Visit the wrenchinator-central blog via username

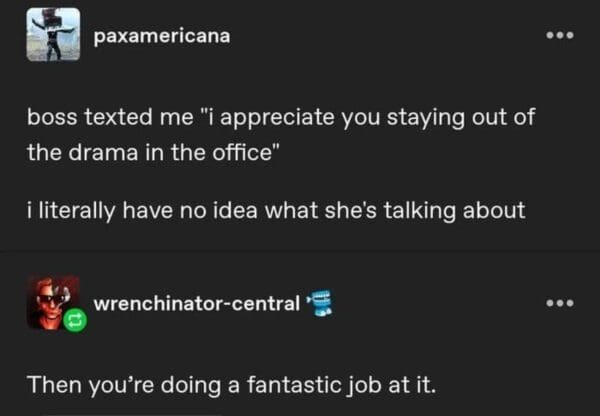[x=196, y=303]
